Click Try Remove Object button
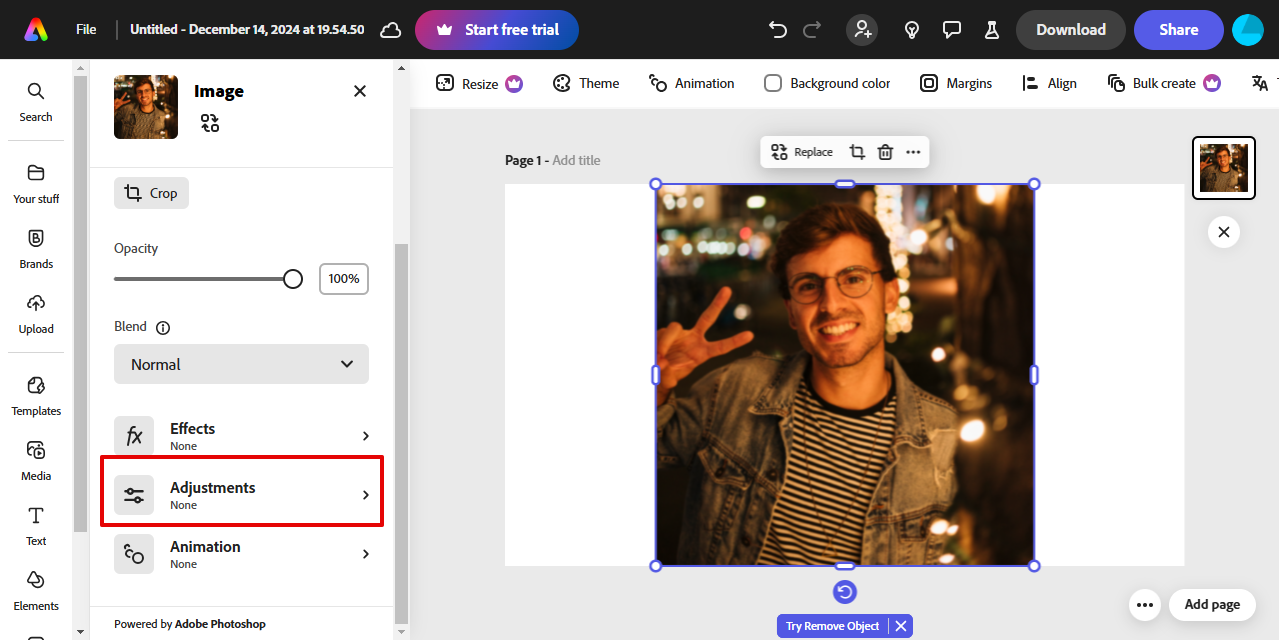 832,626
